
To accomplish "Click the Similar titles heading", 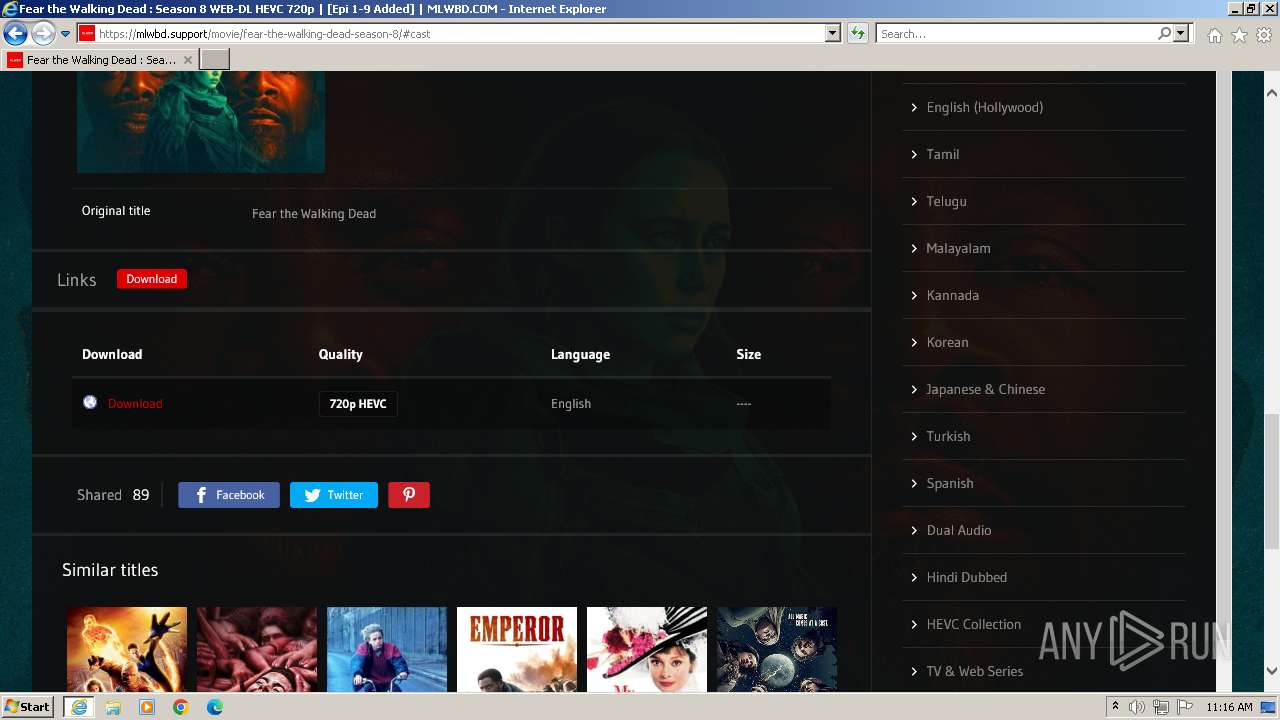I will [110, 570].
